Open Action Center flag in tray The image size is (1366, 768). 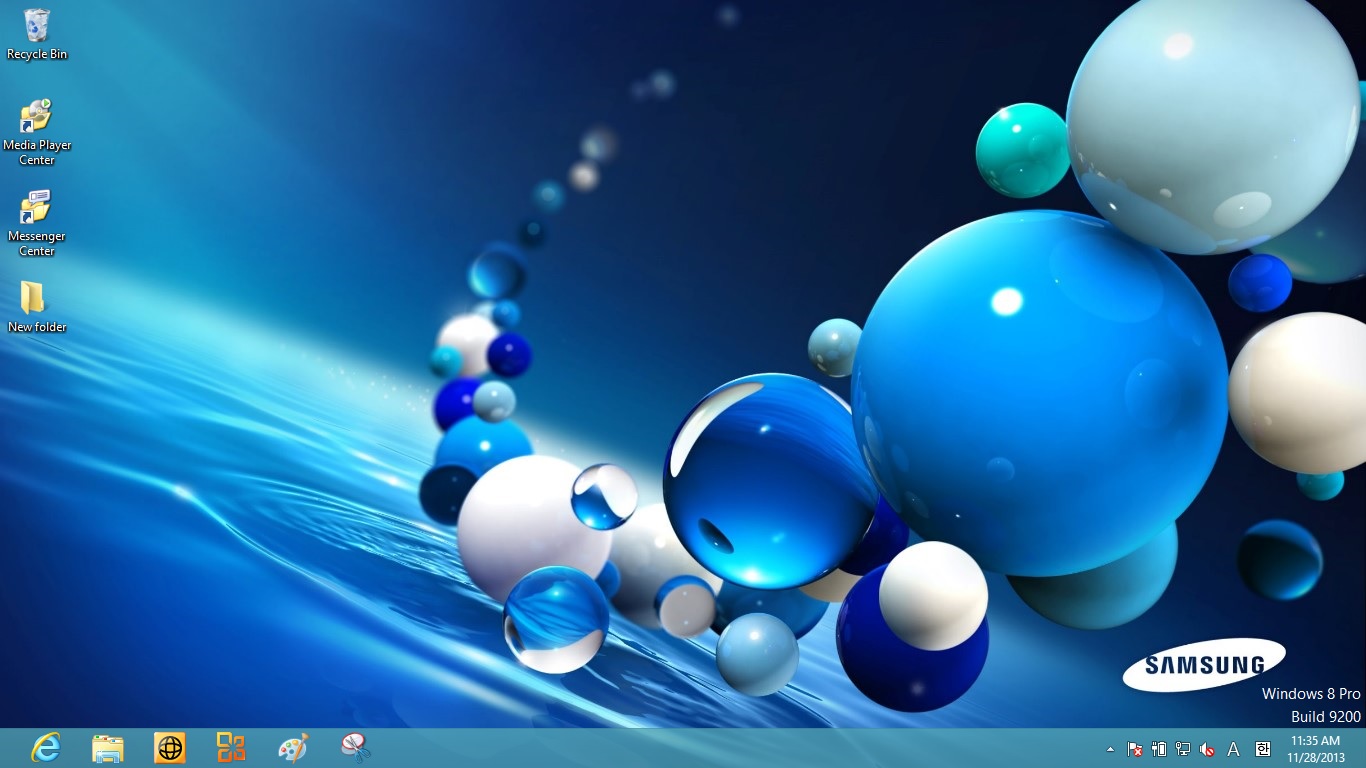[x=1135, y=748]
